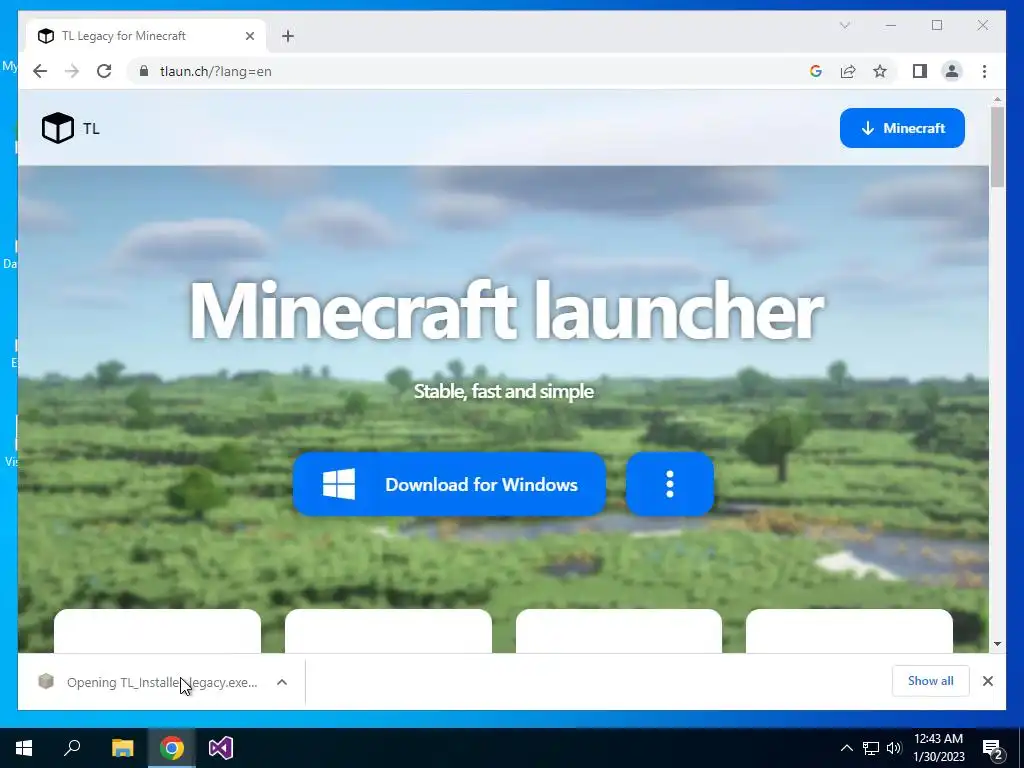Click the scrollbar down arrow
Image resolution: width=1024 pixels, height=768 pixels.
click(997, 644)
